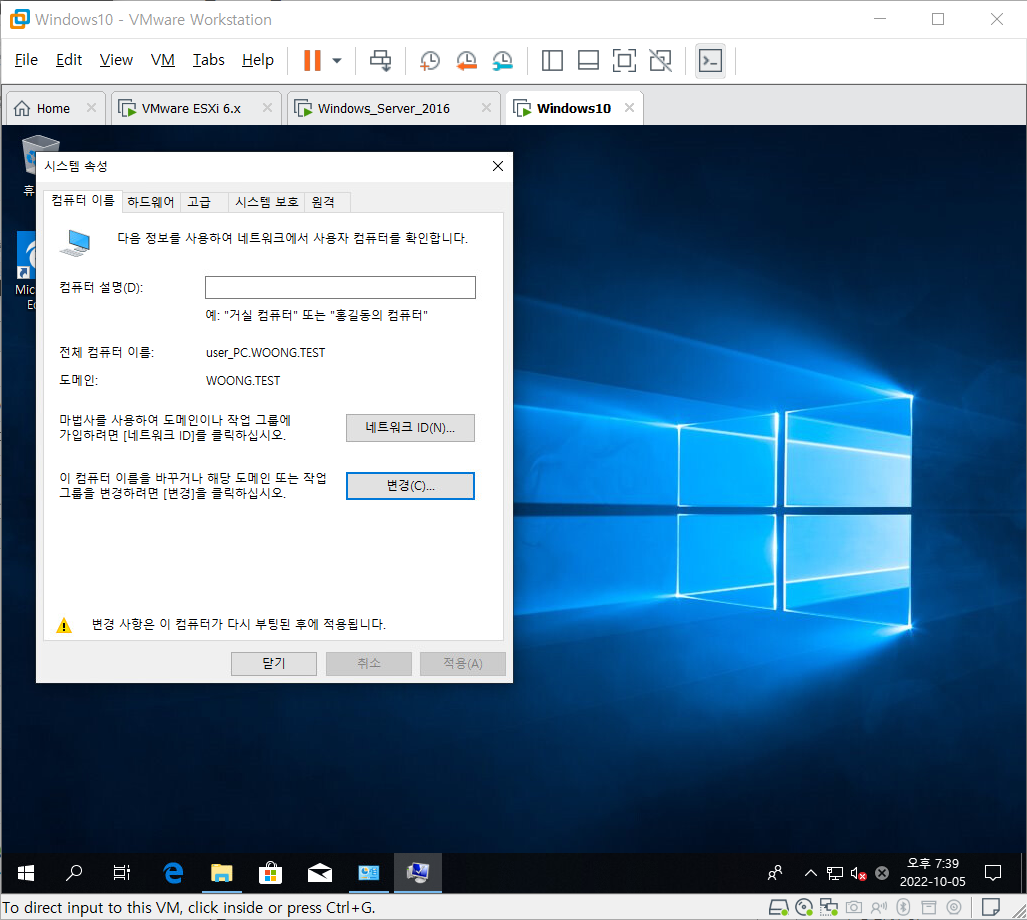
Task: Click the 닫기 button
Action: click(x=274, y=663)
